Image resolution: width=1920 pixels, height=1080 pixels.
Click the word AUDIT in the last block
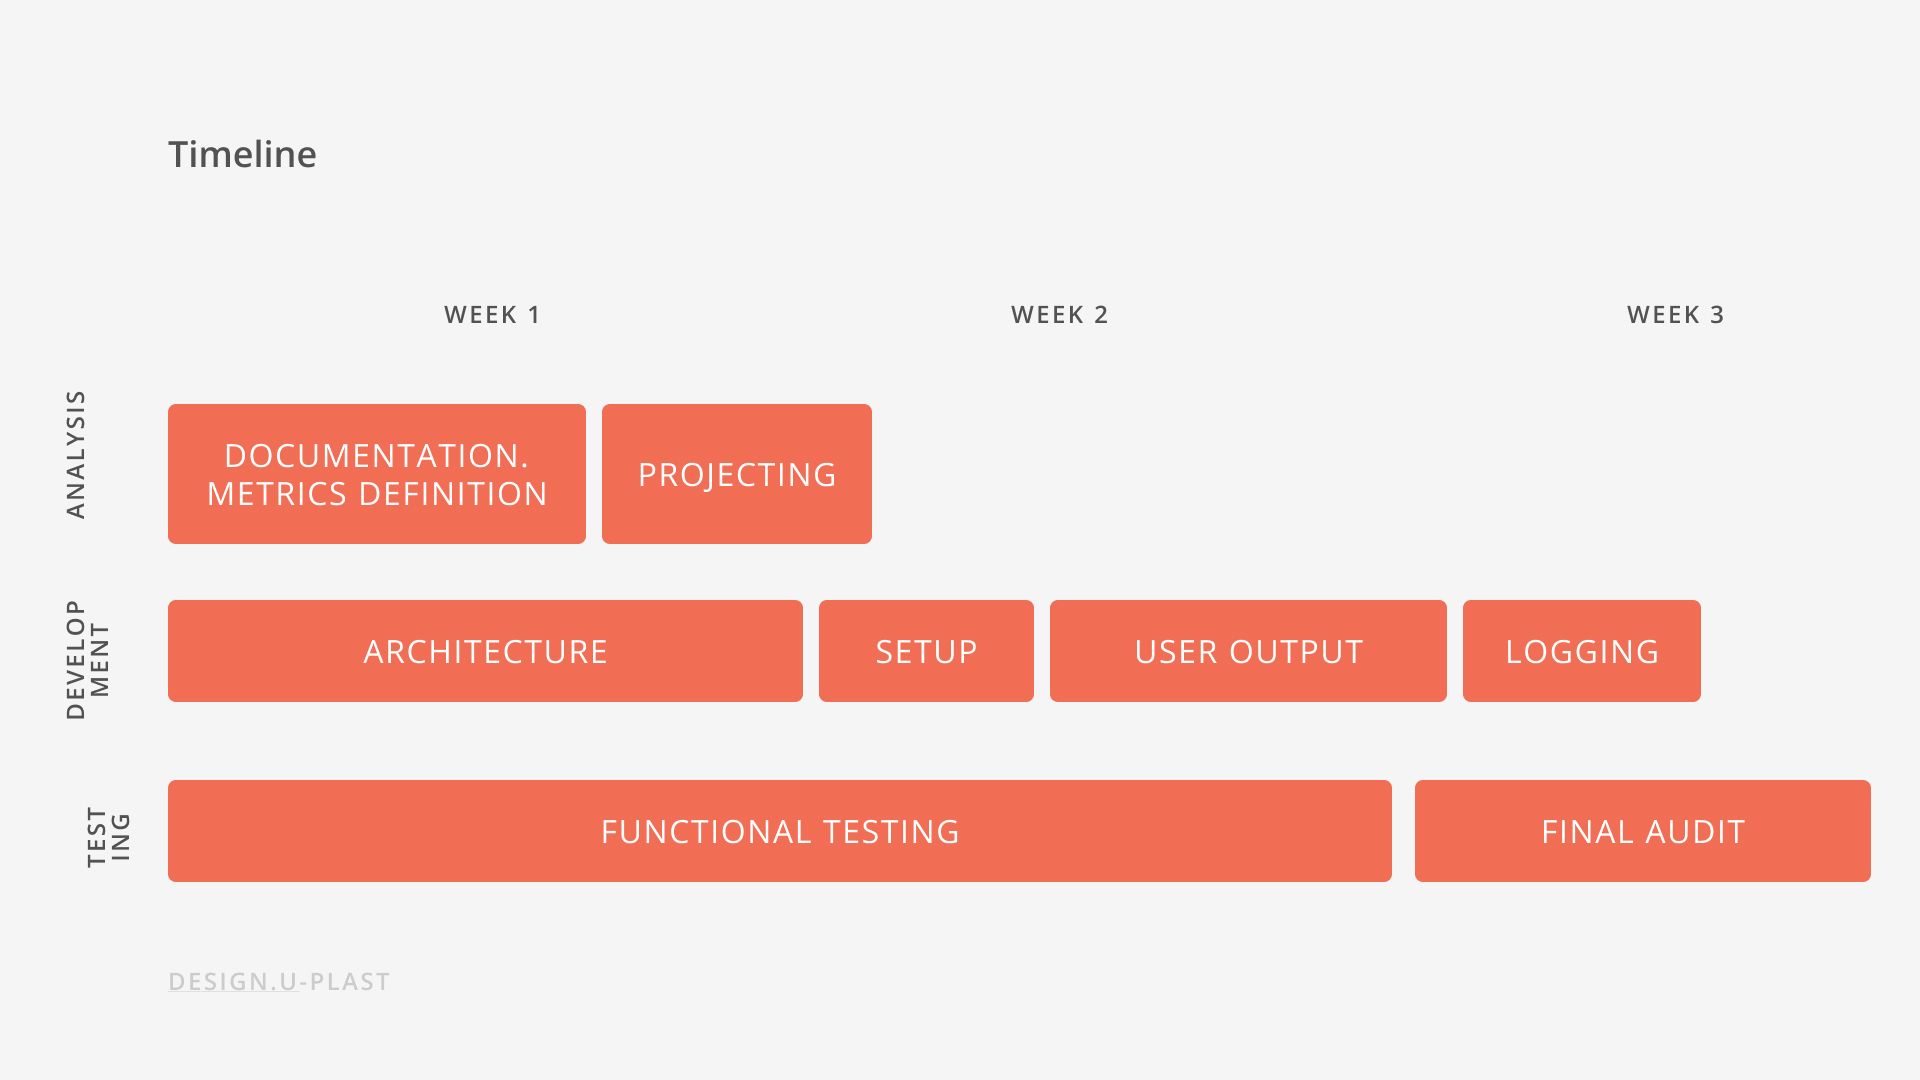tap(1696, 832)
